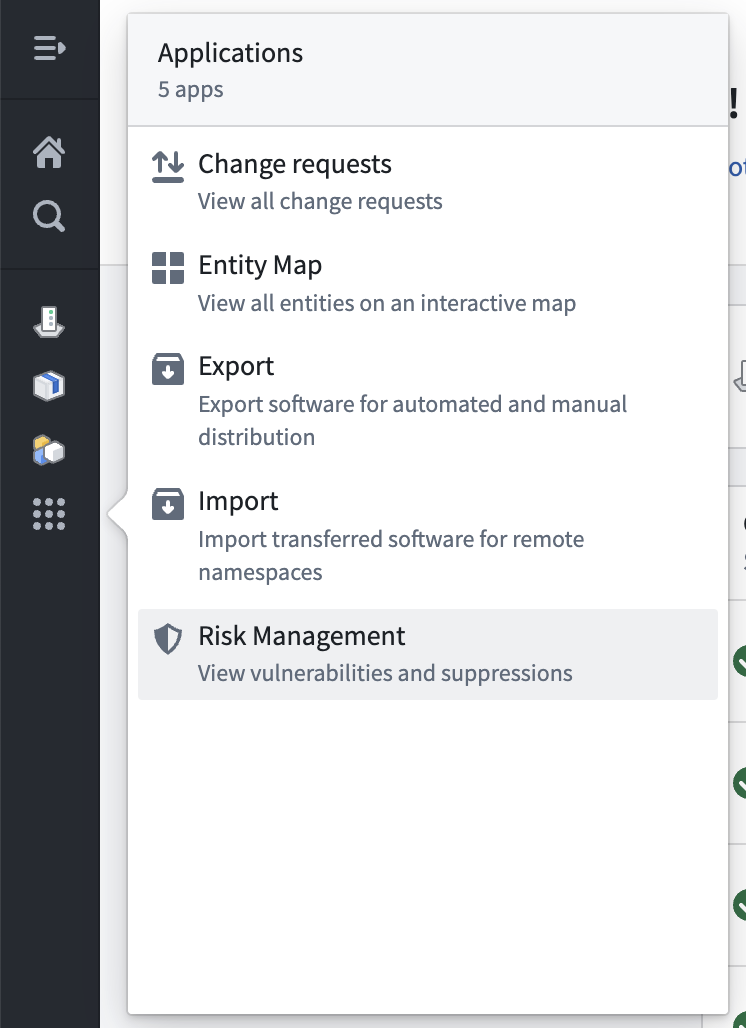
Task: Go to Home via house icon
Action: point(49,152)
